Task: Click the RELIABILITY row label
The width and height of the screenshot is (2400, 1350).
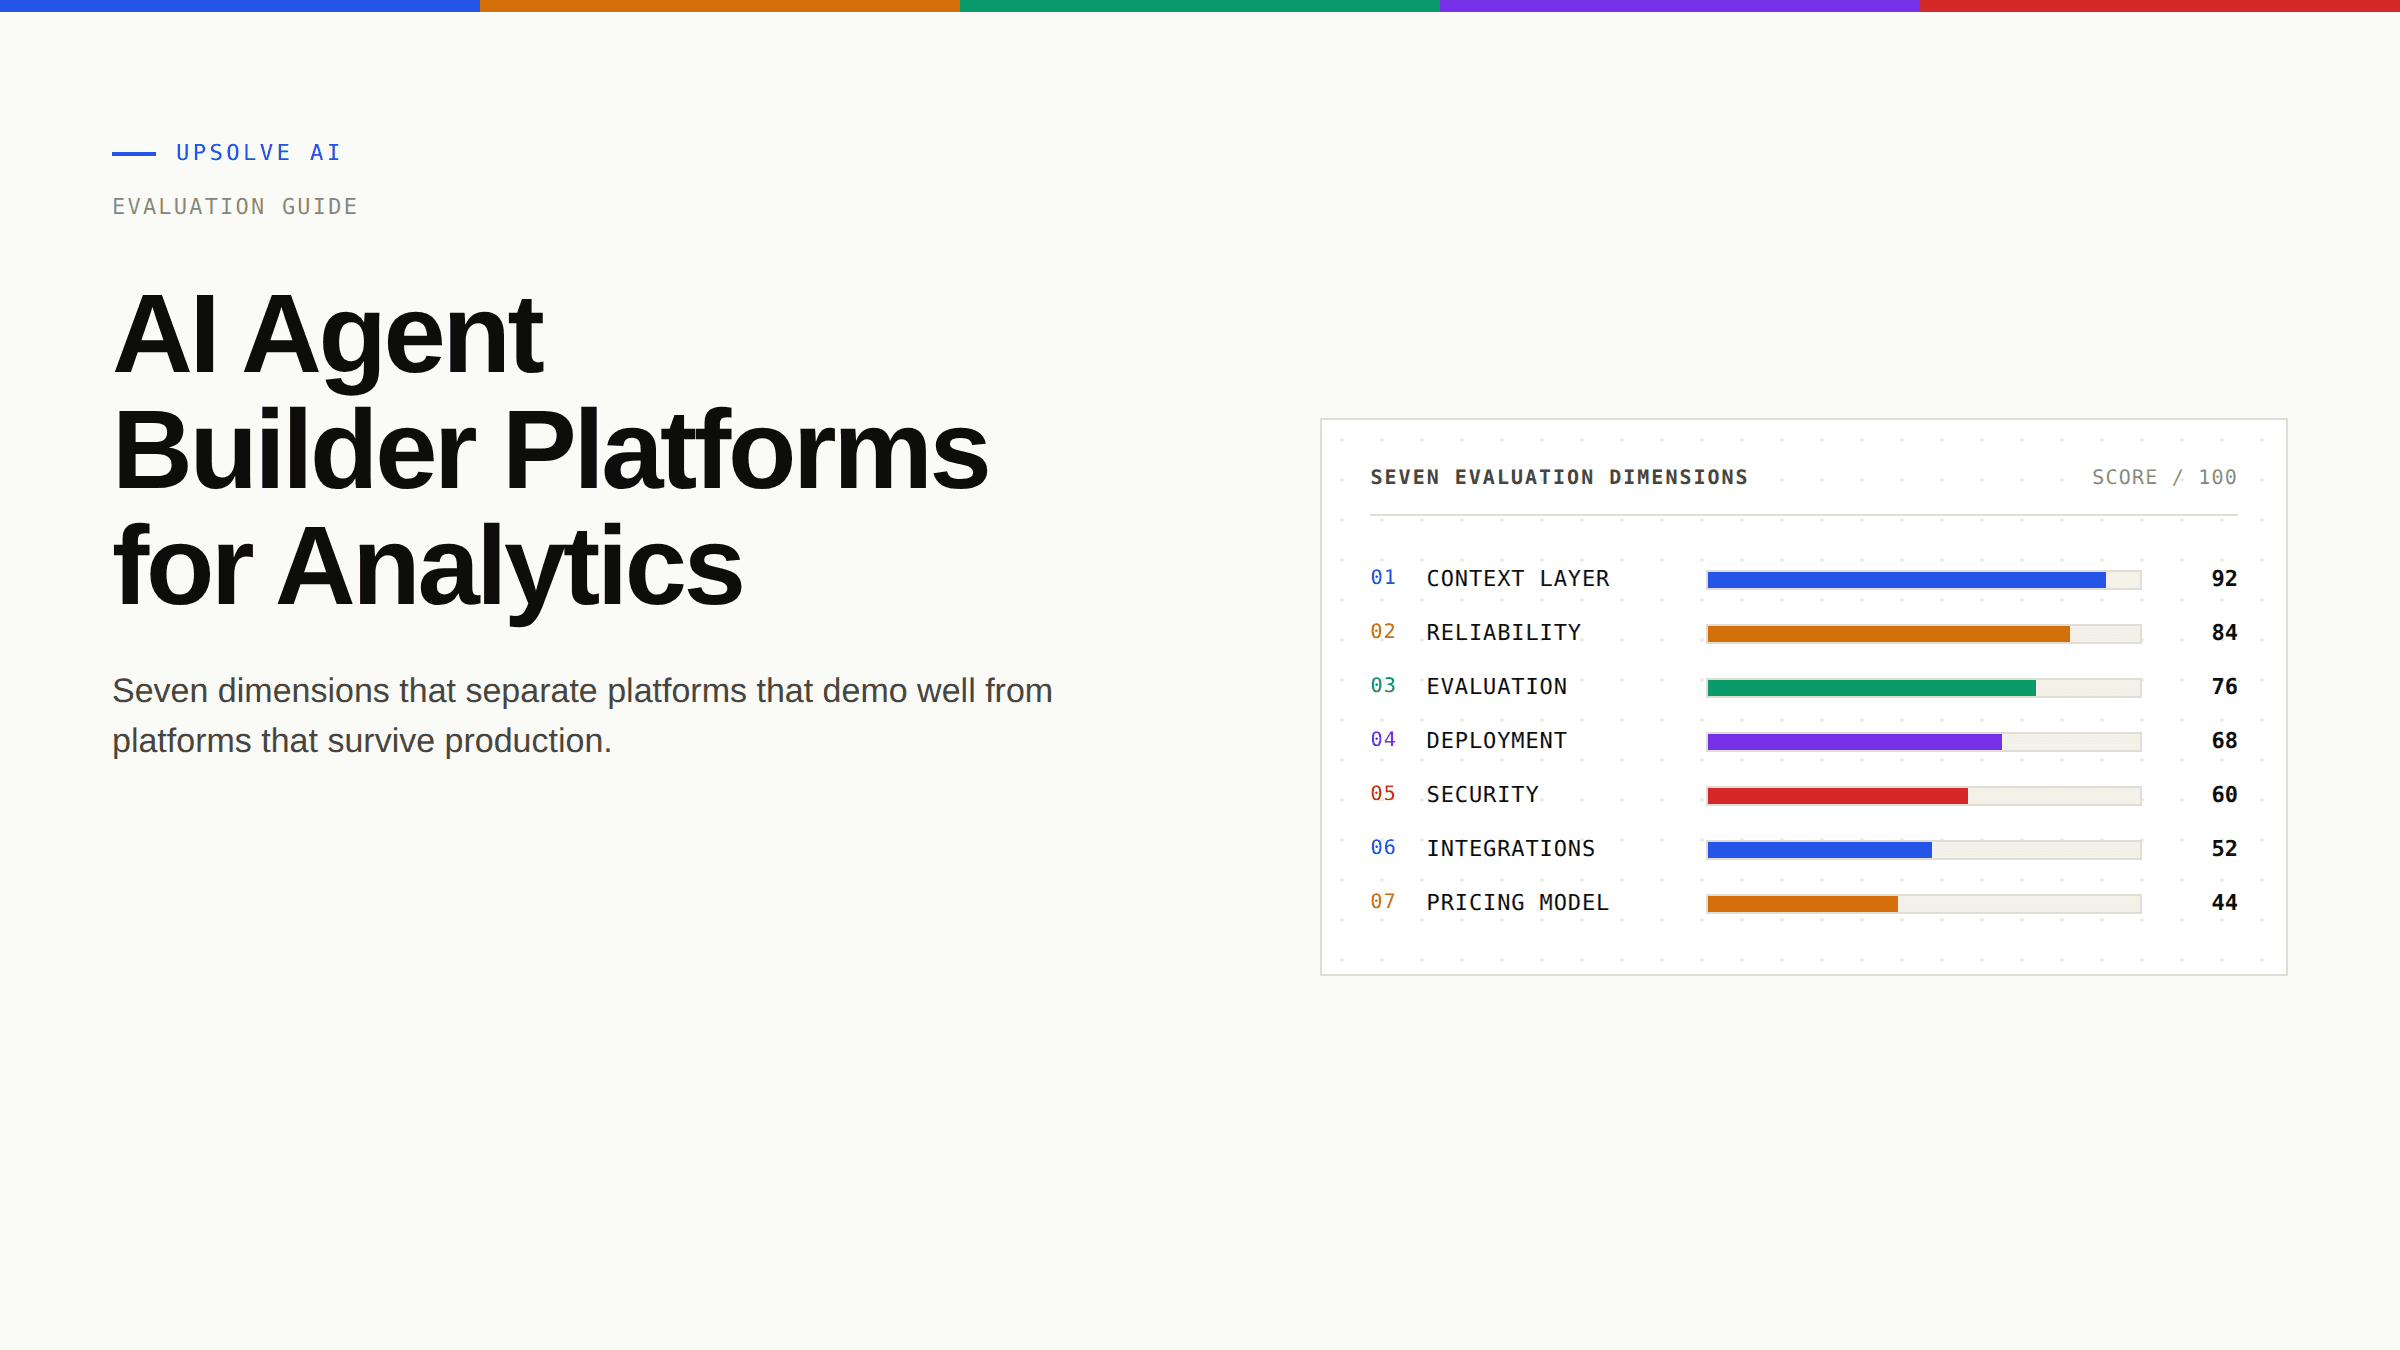Action: [1504, 633]
